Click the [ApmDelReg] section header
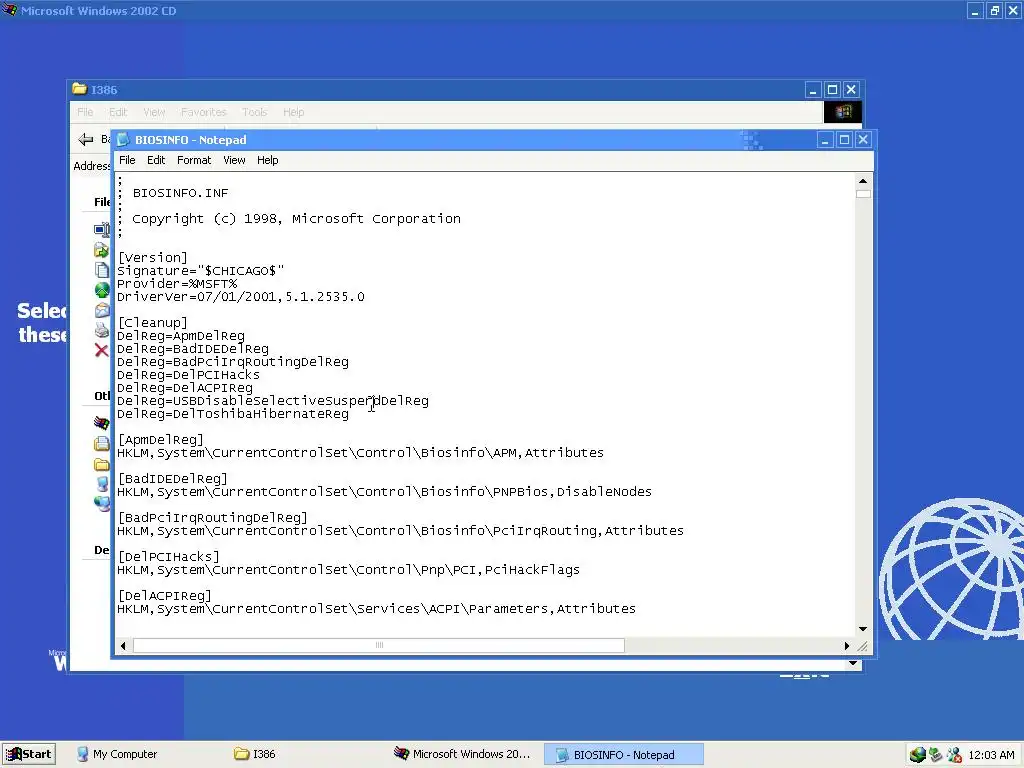Viewport: 1024px width, 768px height. click(x=161, y=440)
